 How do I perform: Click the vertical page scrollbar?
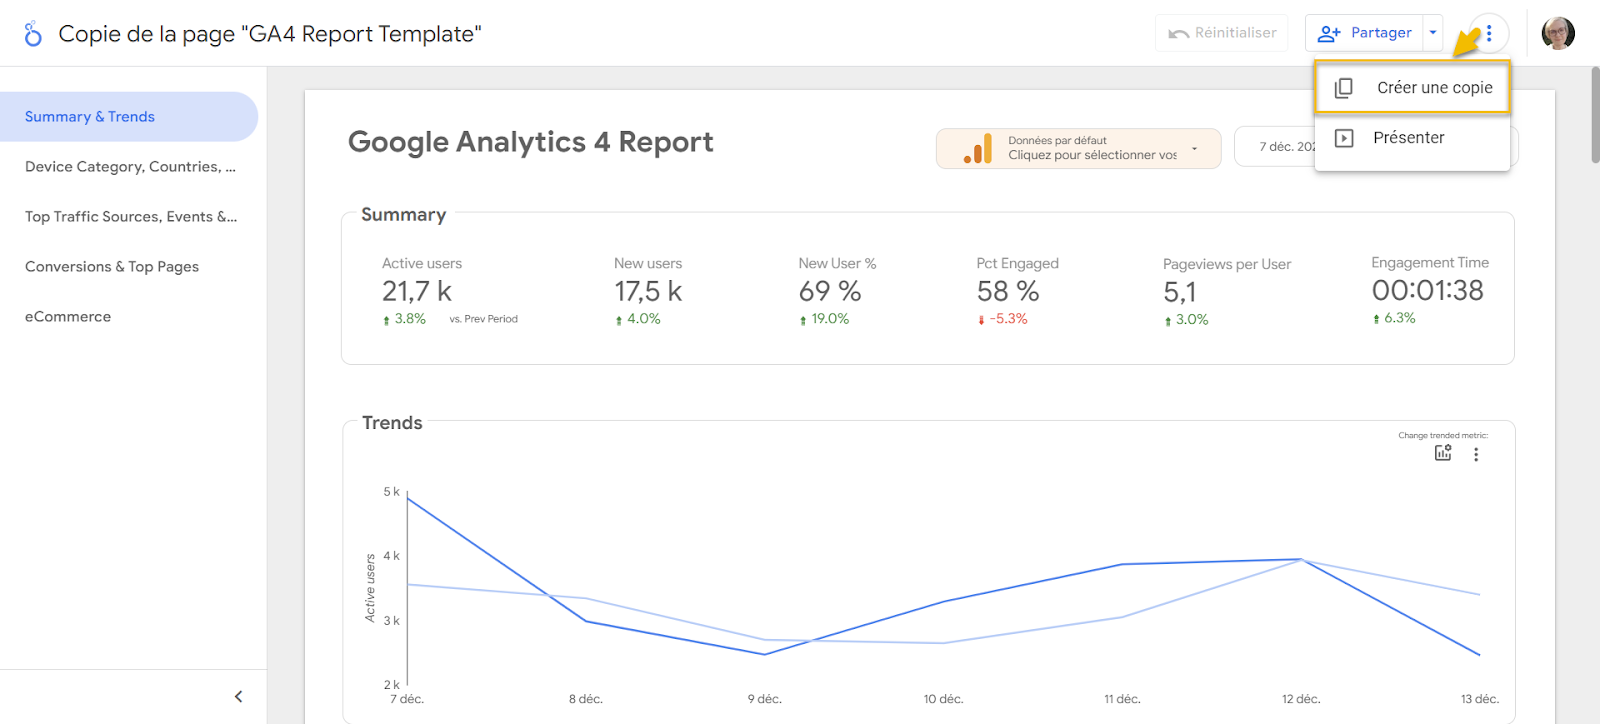click(1594, 115)
